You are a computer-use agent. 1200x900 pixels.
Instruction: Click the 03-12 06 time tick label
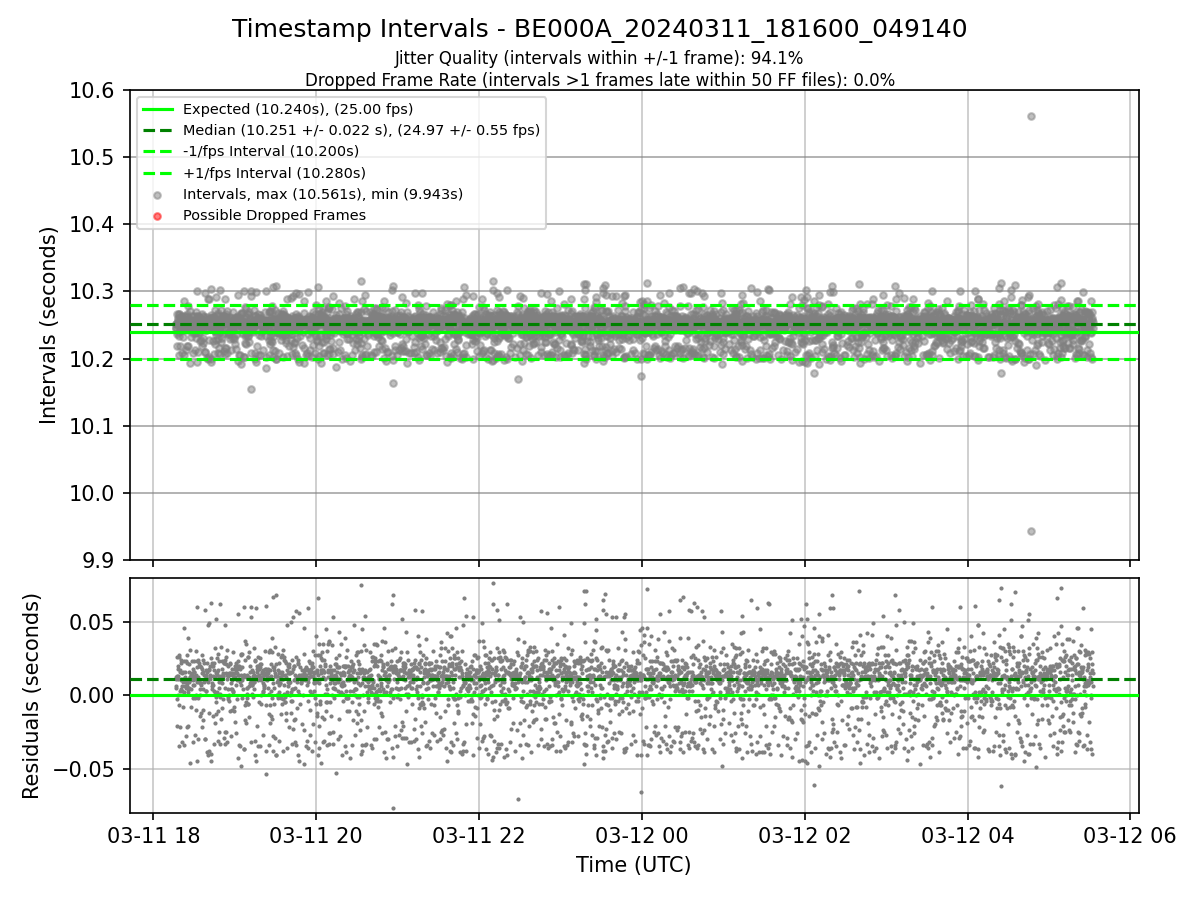(x=1130, y=835)
